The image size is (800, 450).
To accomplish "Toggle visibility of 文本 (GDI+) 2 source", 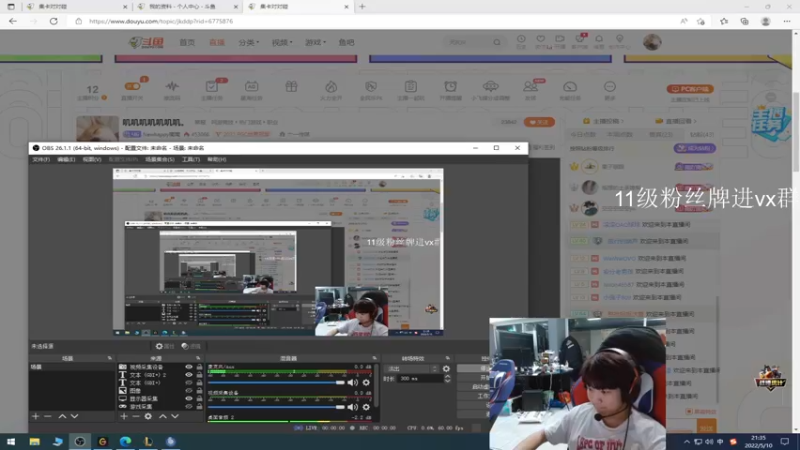I will 189,374.
